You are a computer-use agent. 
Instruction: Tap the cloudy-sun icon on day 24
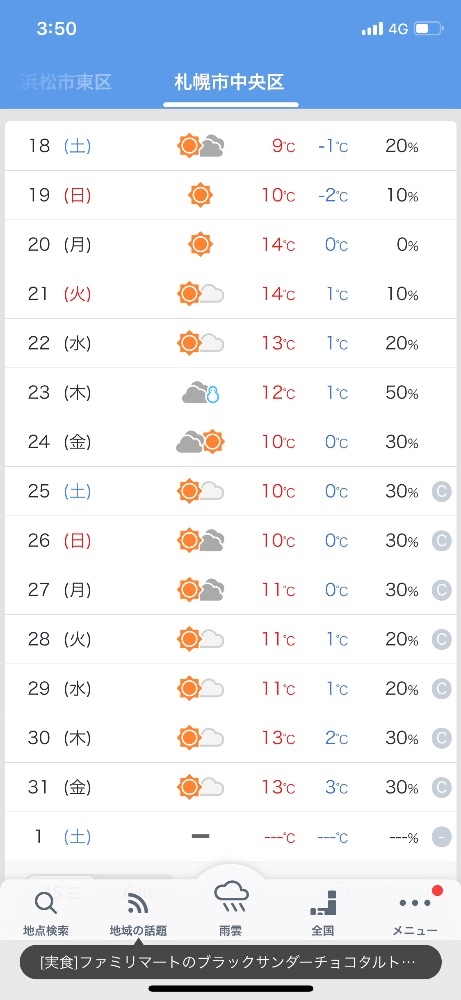pyautogui.click(x=200, y=441)
